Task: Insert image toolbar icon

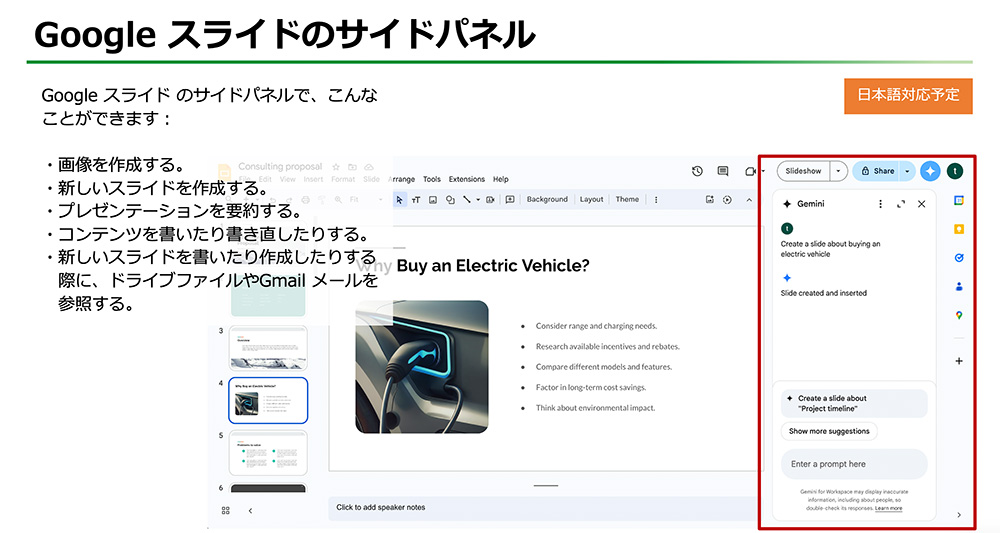Action: [x=432, y=200]
